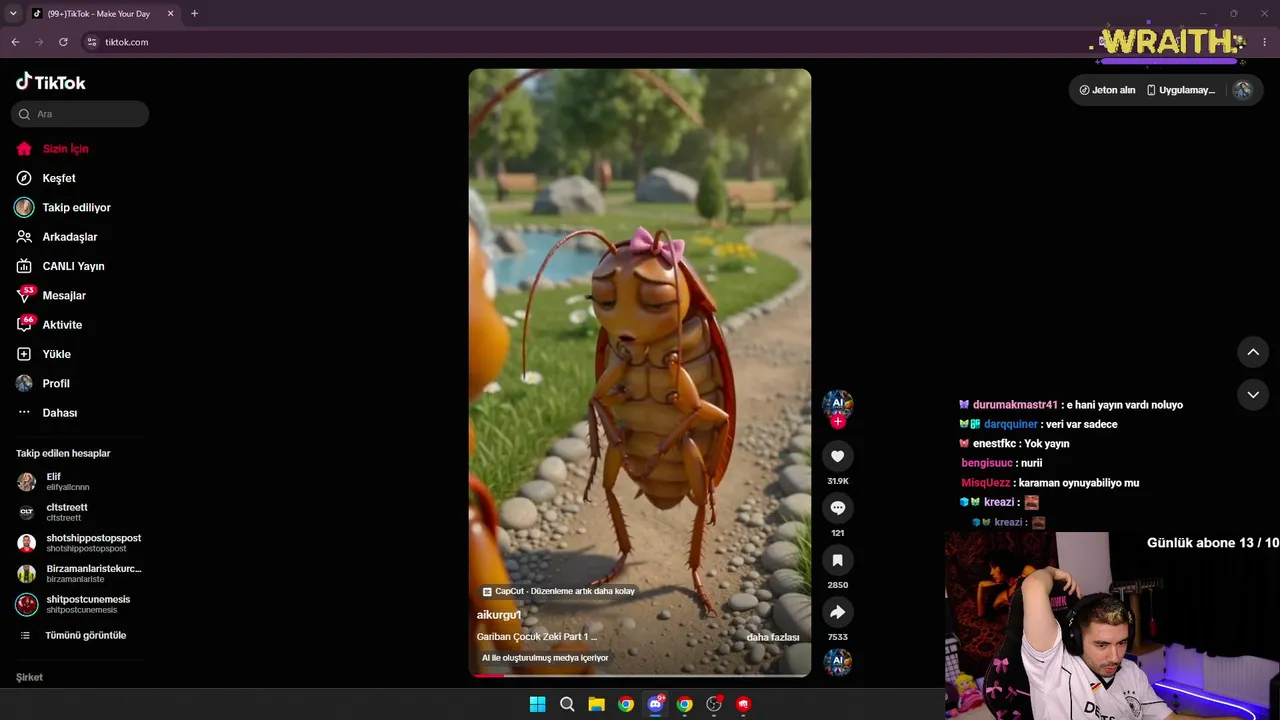Viewport: 1280px width, 720px height.
Task: Click Jeton alın to get coins
Action: 1107,90
